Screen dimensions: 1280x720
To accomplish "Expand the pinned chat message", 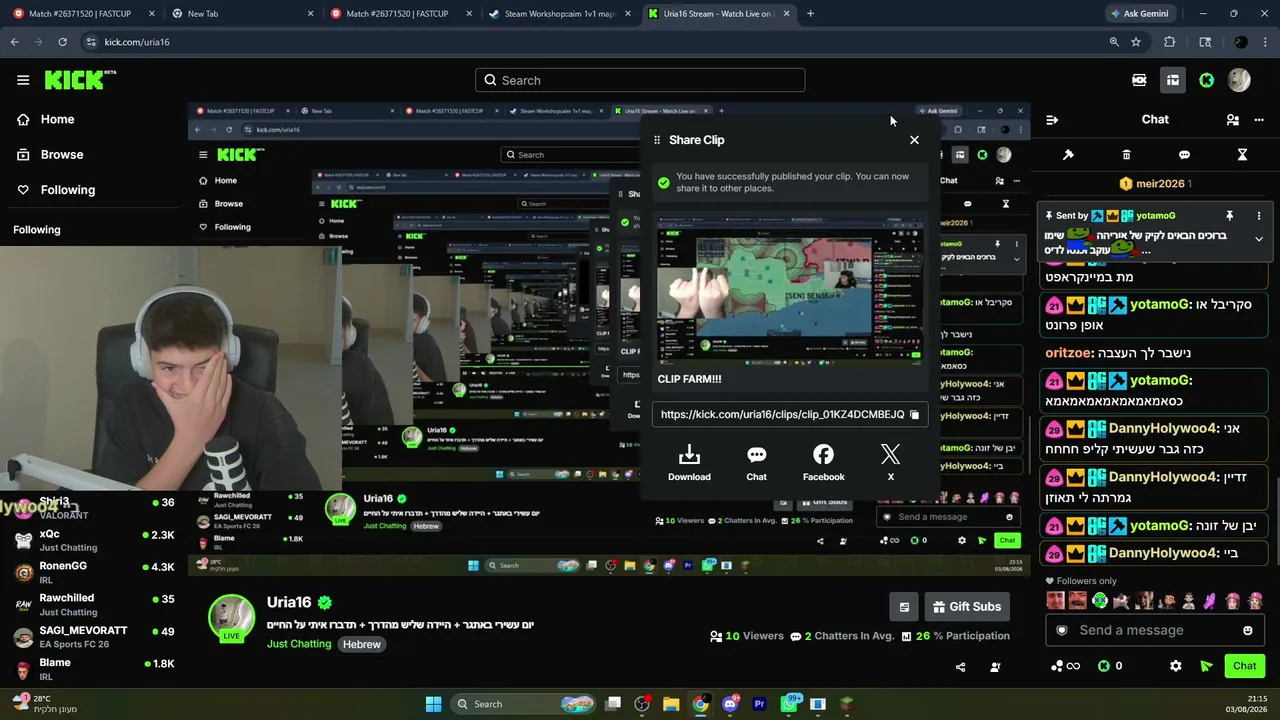I will coord(1259,239).
